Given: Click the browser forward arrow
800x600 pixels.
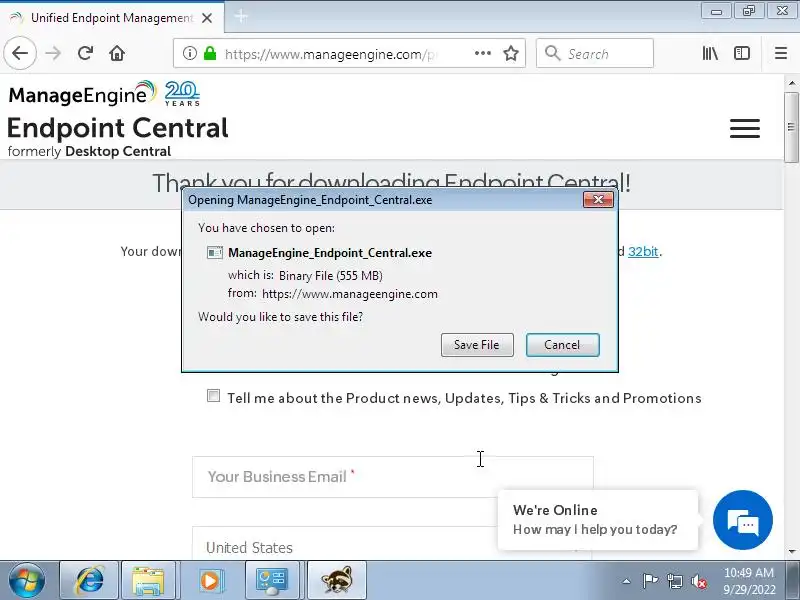Looking at the screenshot, I should 53,53.
